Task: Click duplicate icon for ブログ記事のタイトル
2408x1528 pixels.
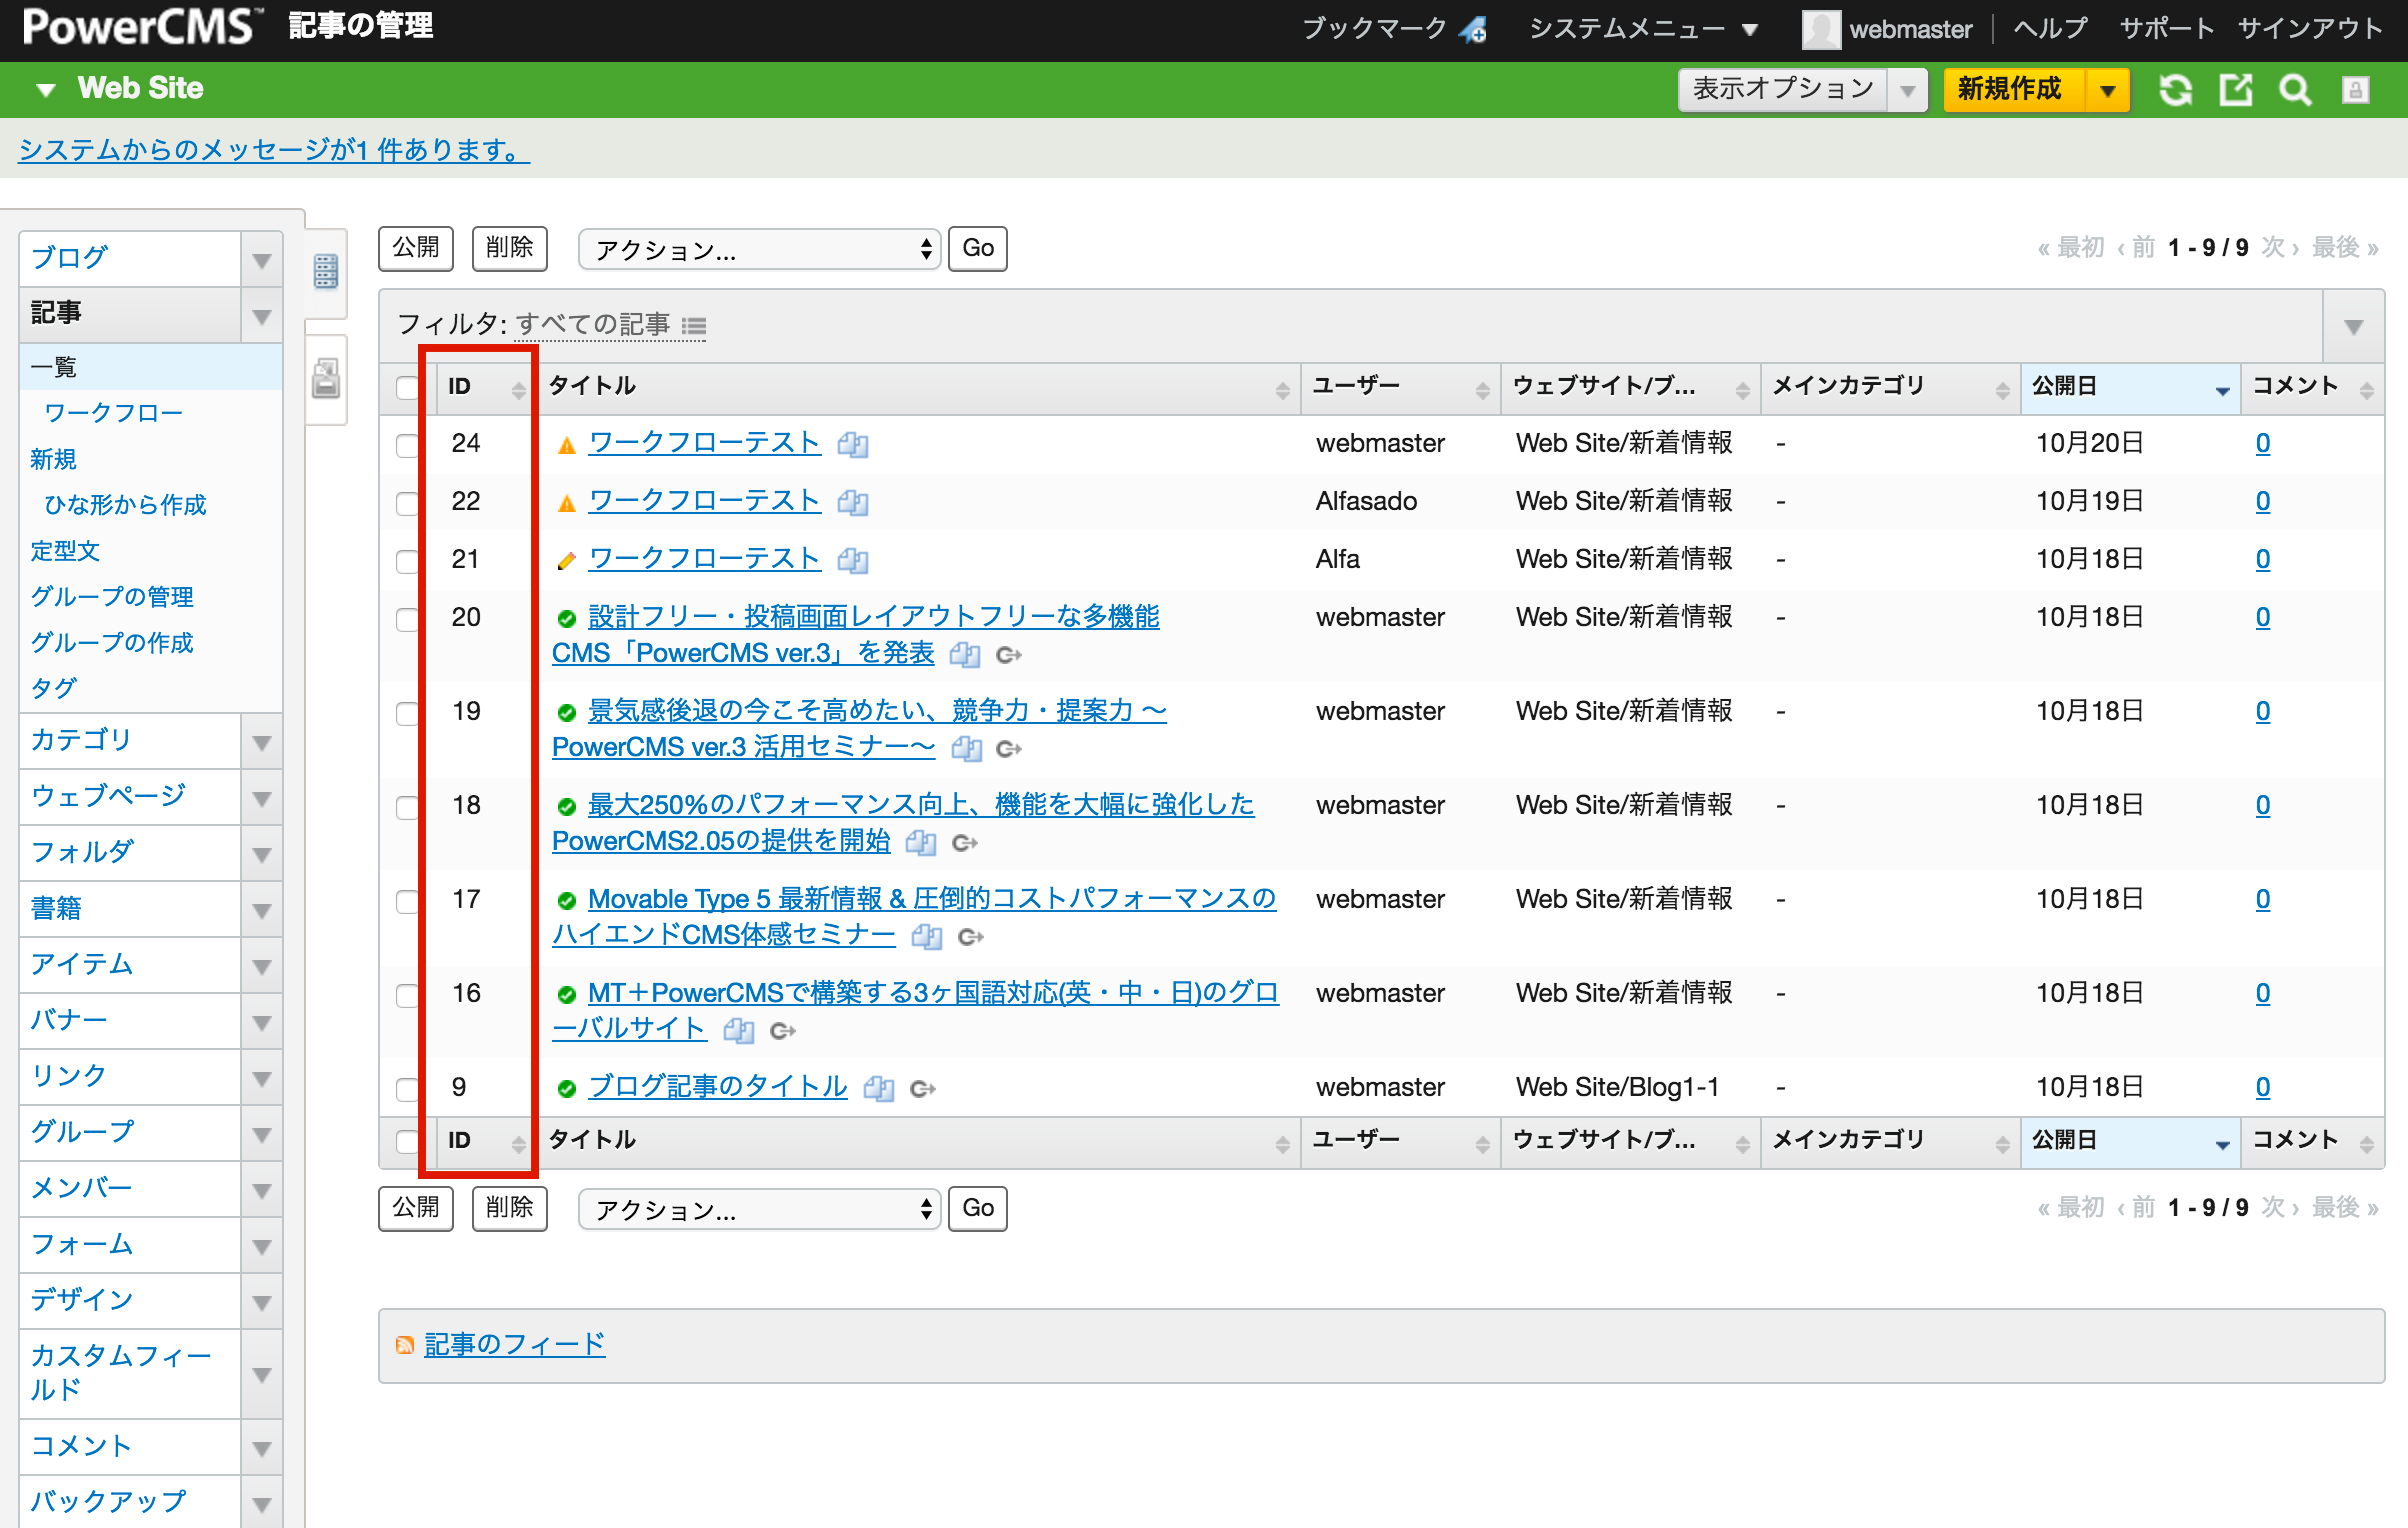Action: (879, 1089)
